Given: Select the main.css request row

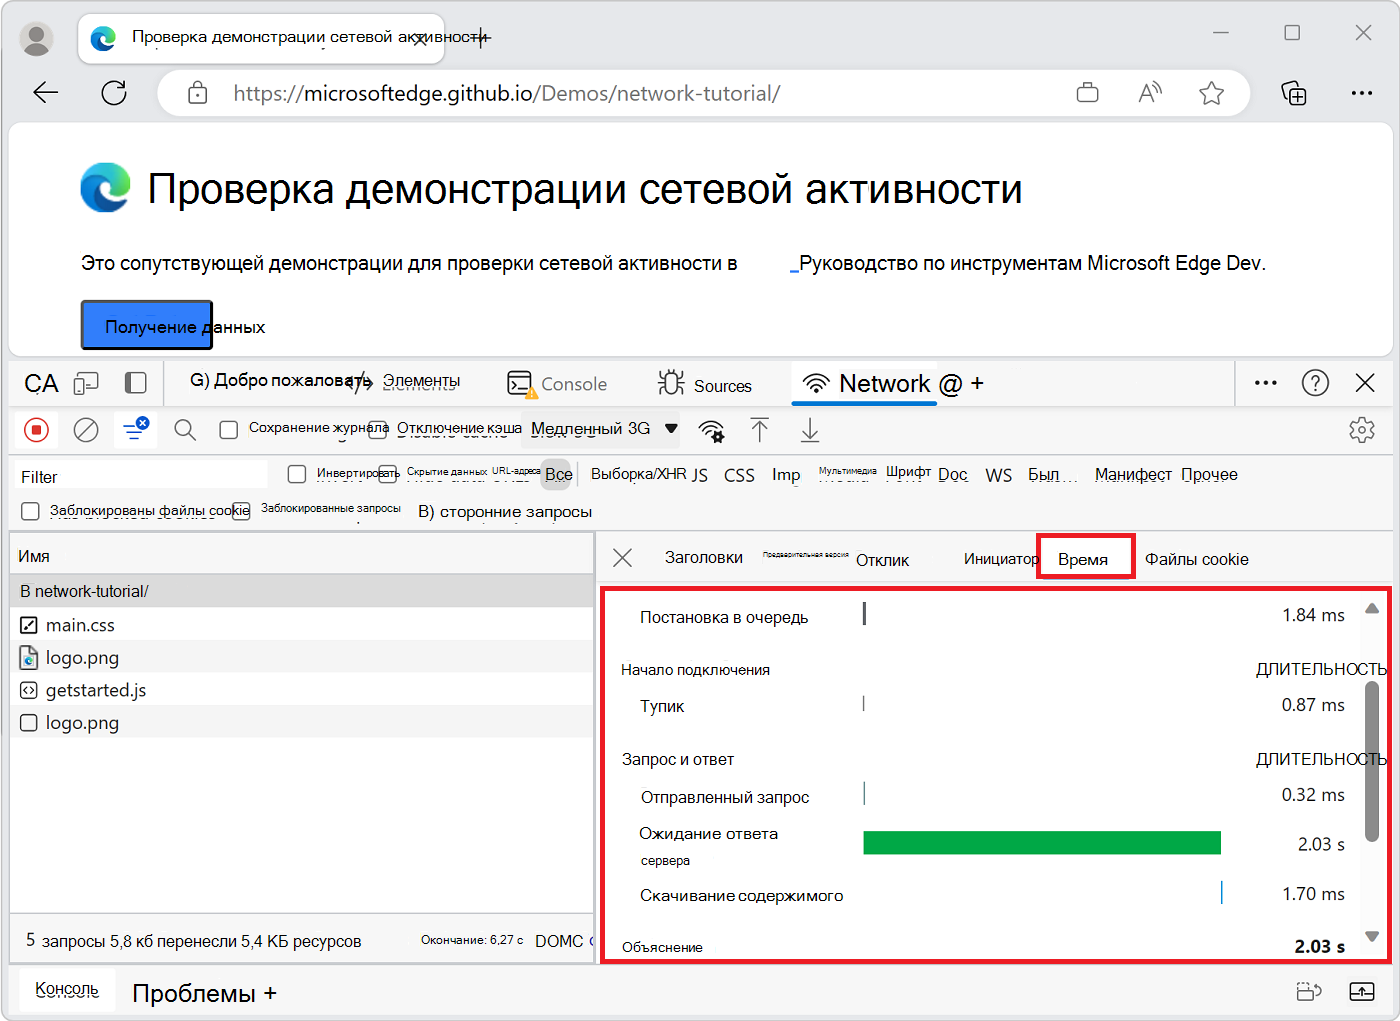Looking at the screenshot, I should (x=302, y=624).
